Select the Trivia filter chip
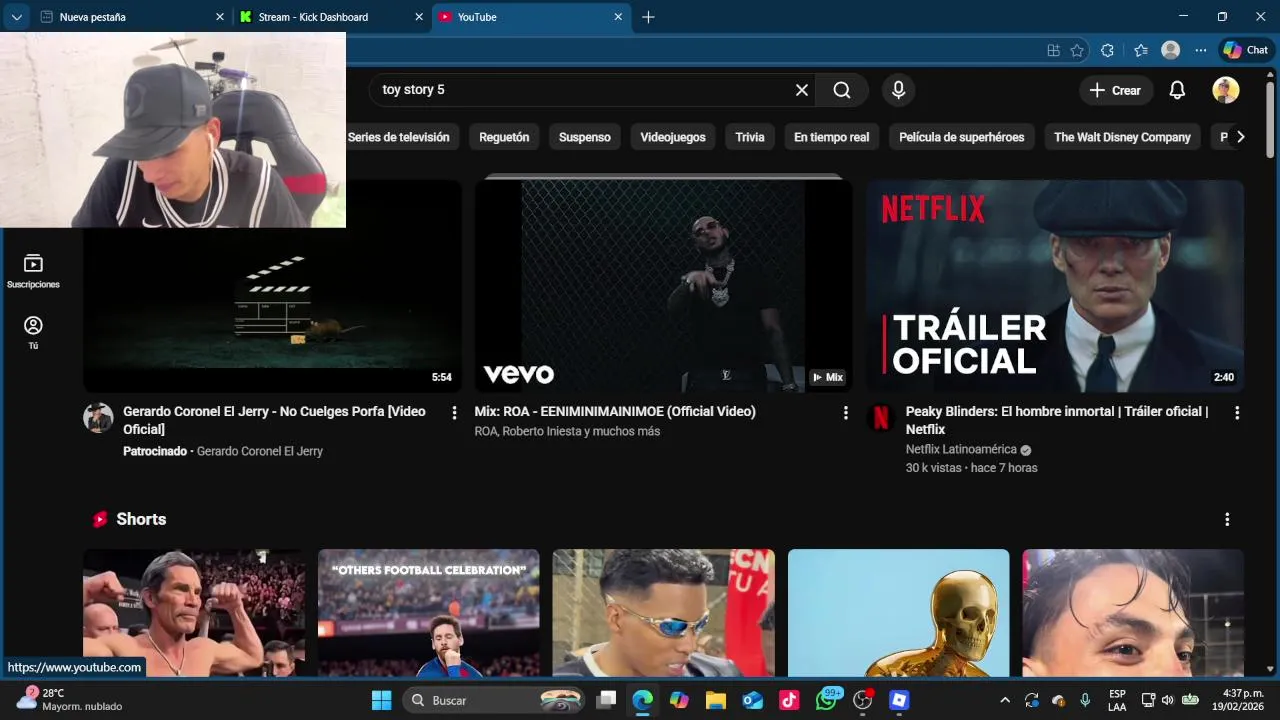 [750, 137]
